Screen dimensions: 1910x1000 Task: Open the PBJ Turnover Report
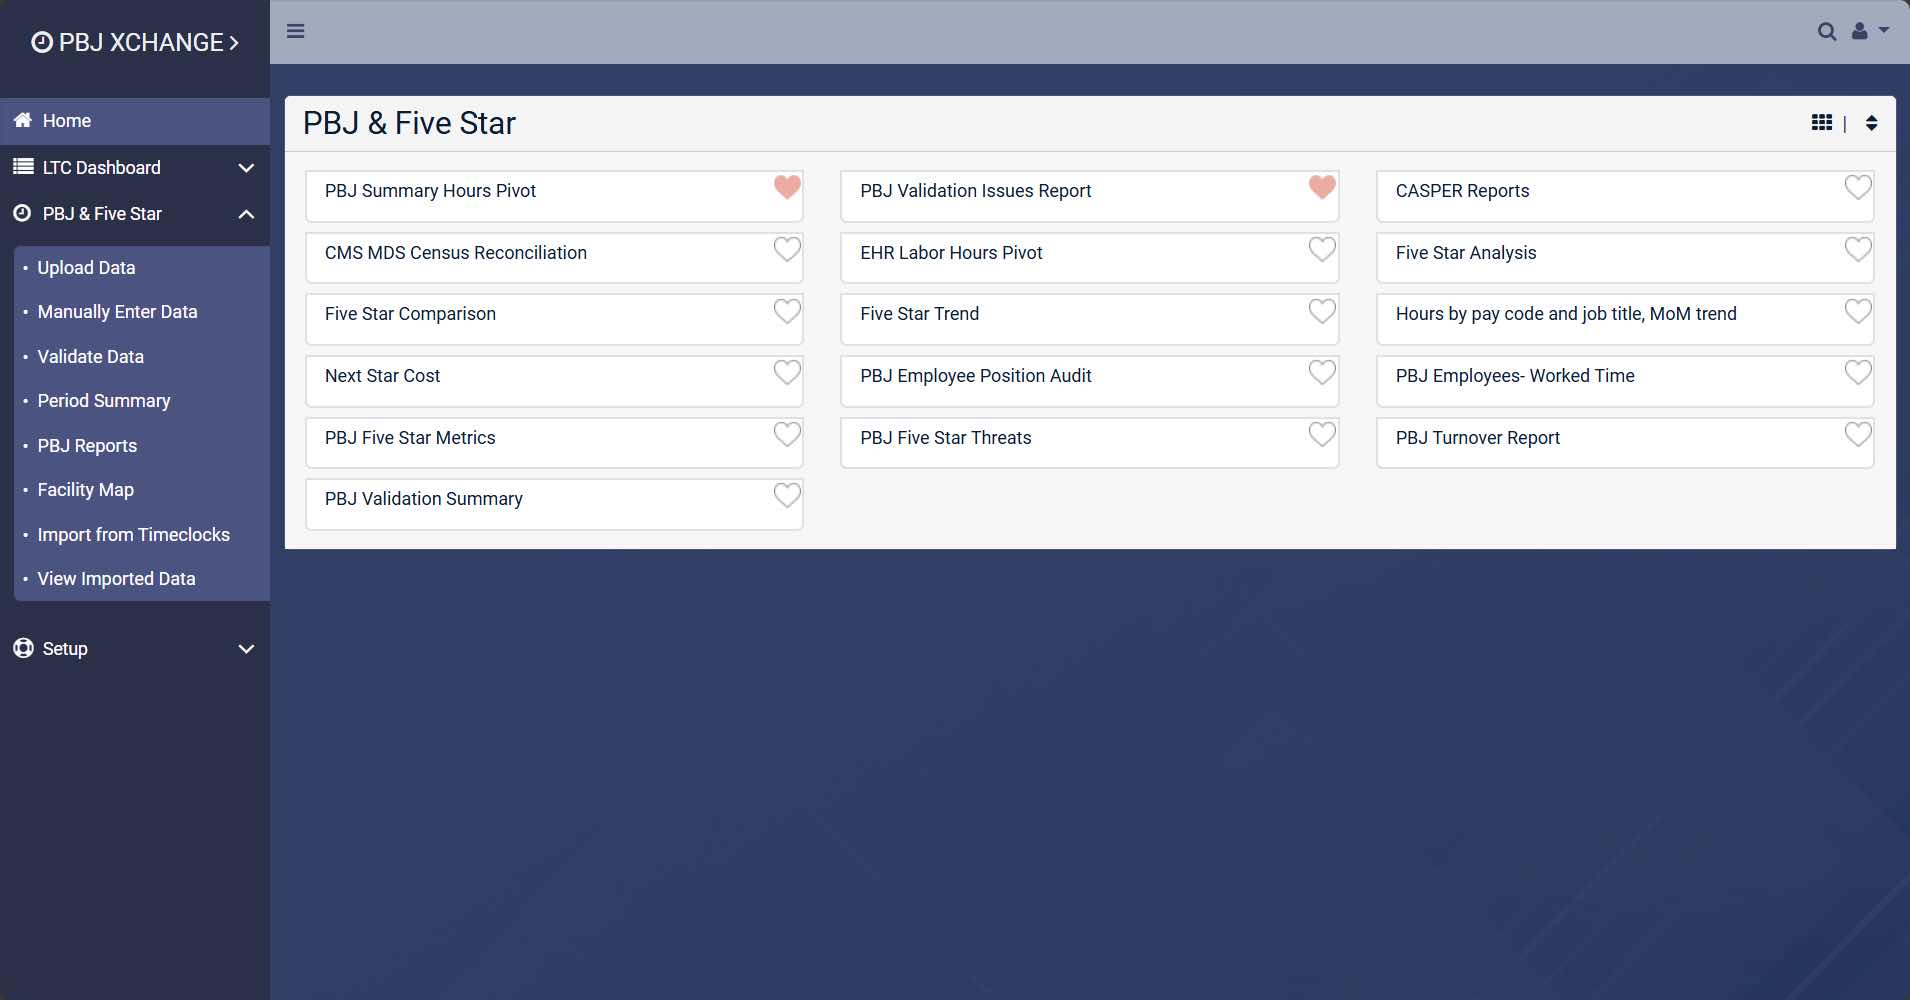[1477, 438]
